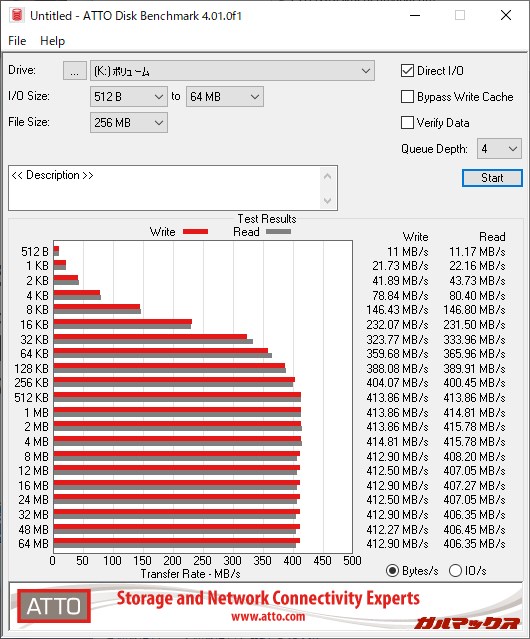Click the 48 MB write value 412.27 MB/s
The image size is (530, 639).
point(397,529)
